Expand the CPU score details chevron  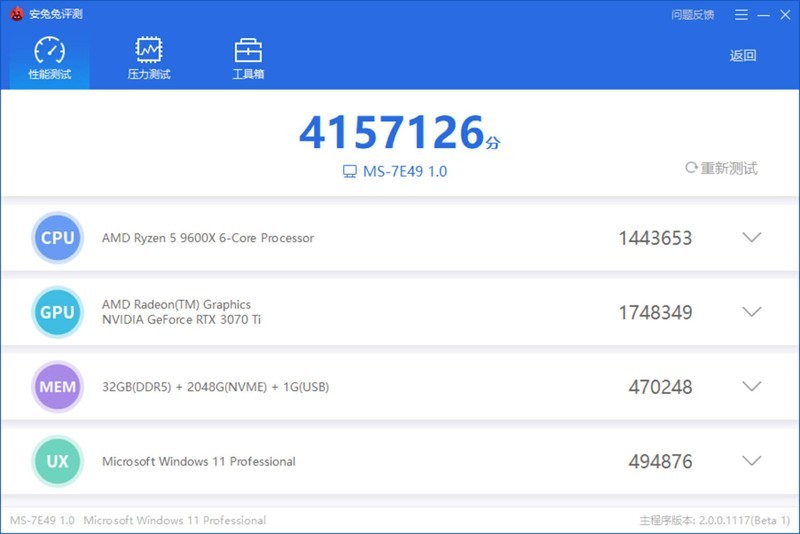pos(752,237)
